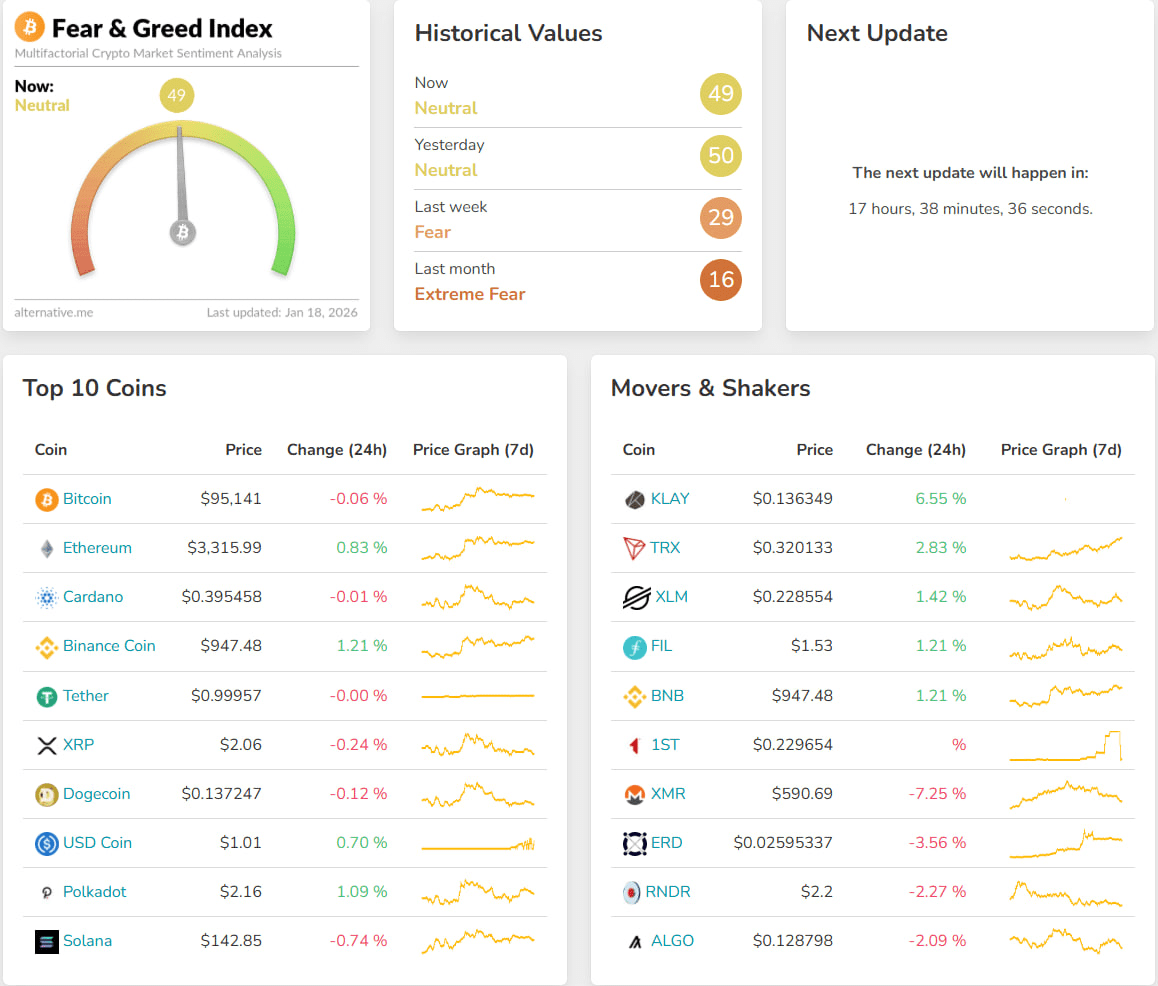Screen dimensions: 1158x986
Task: Click the 1ST 7d price graph
Action: point(1066,745)
